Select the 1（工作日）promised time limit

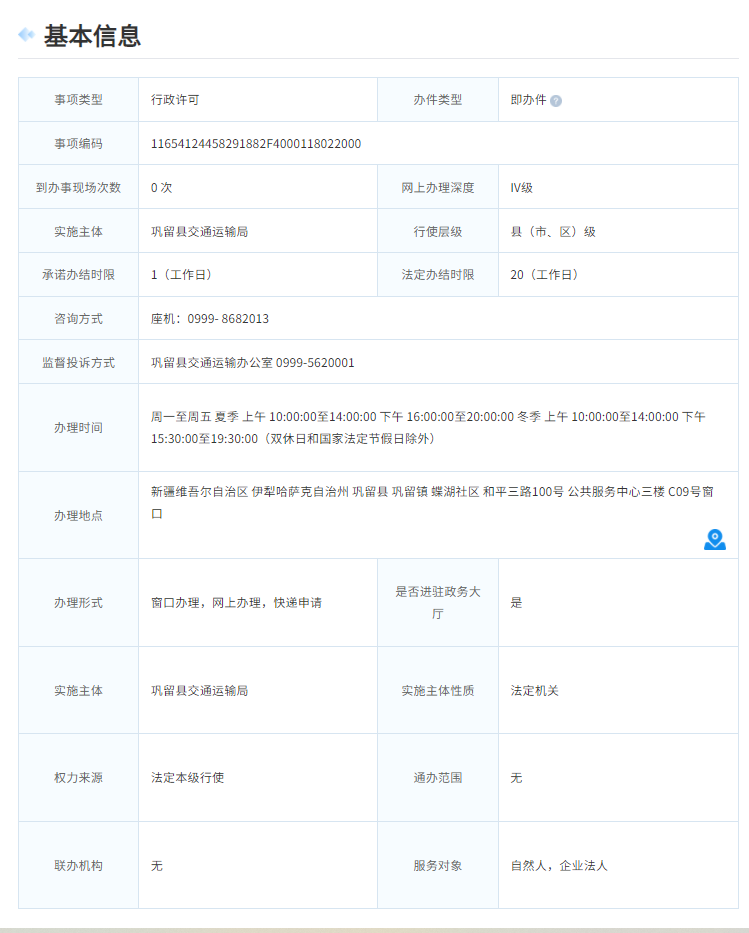pyautogui.click(x=181, y=275)
